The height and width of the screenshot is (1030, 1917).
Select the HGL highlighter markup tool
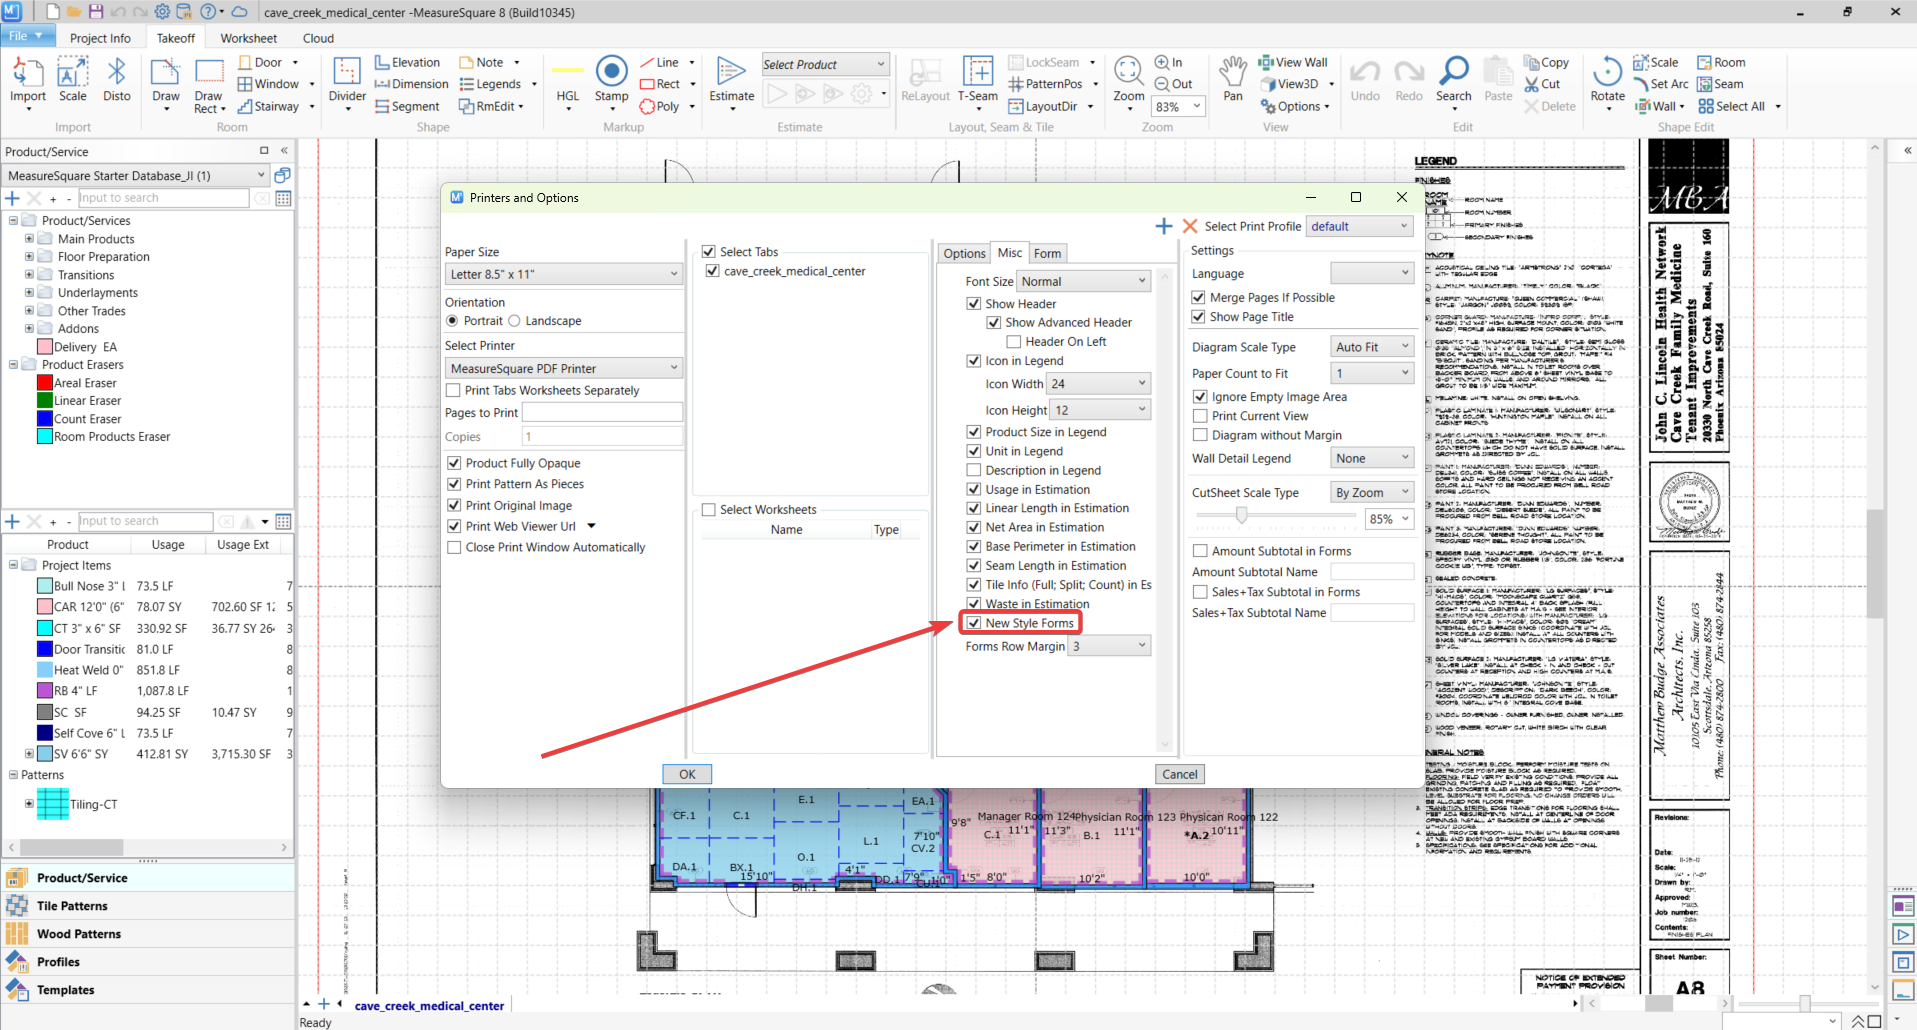568,81
